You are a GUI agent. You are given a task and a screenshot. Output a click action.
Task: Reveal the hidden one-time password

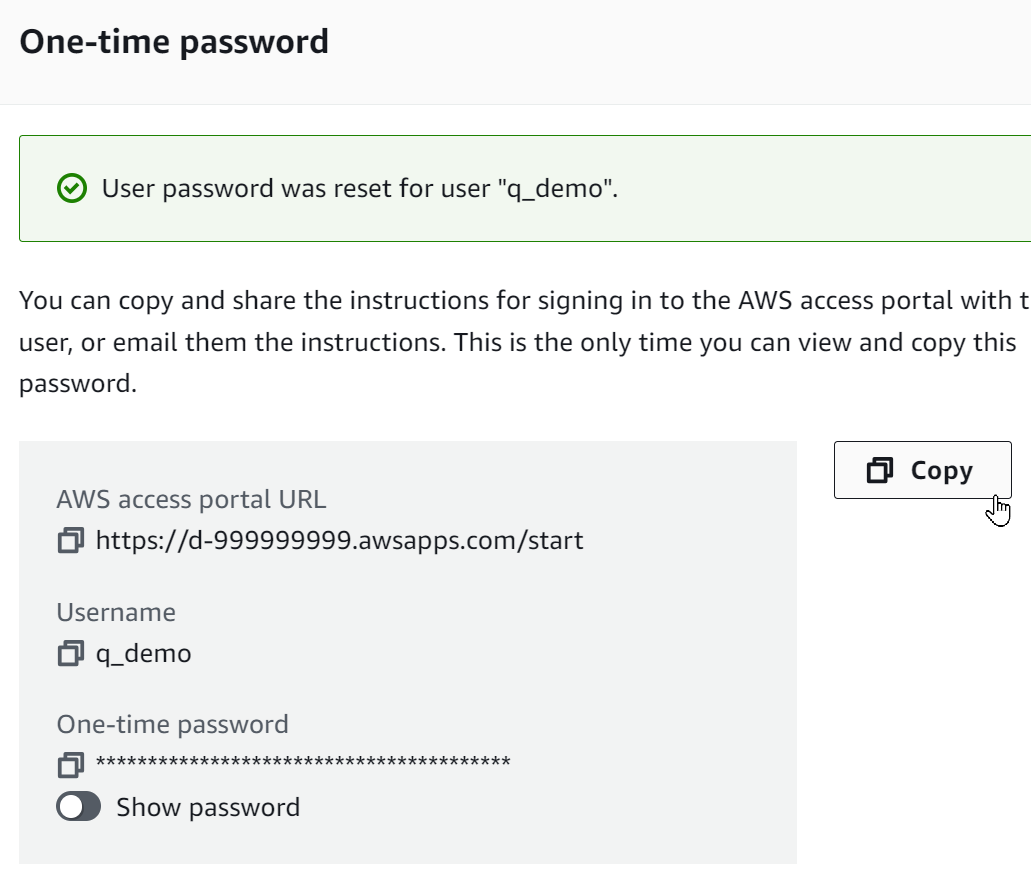pyautogui.click(x=78, y=807)
